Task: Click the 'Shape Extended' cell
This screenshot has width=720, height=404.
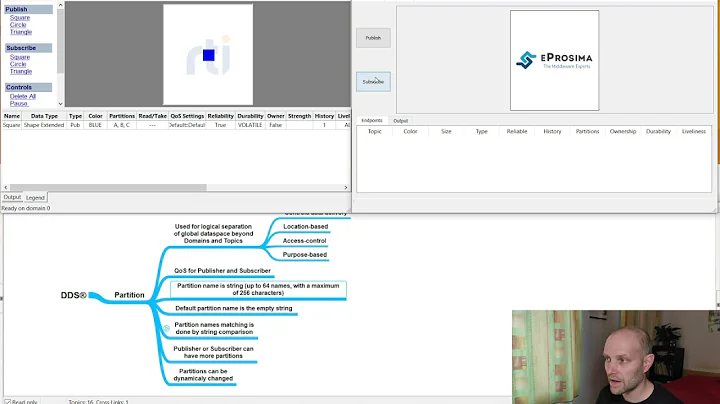Action: pyautogui.click(x=44, y=125)
